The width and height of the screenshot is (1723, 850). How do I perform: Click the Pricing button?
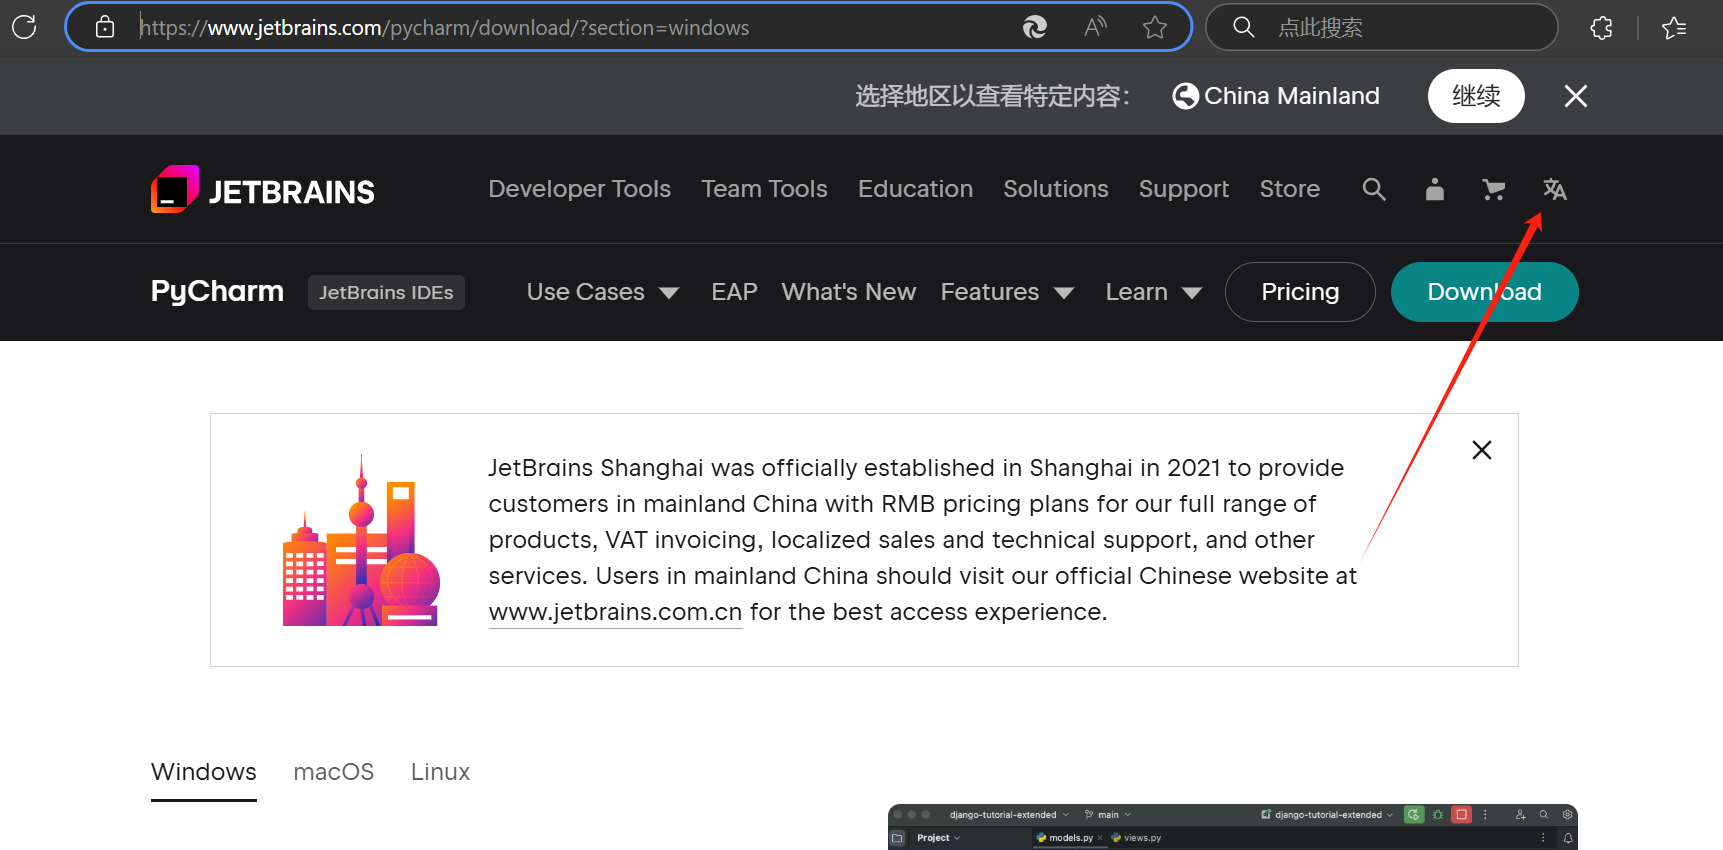point(1300,292)
